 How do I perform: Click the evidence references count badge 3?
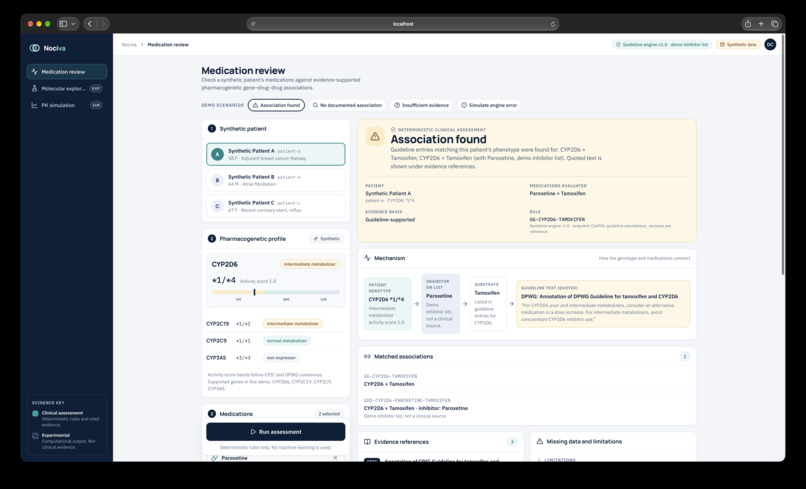(x=512, y=442)
